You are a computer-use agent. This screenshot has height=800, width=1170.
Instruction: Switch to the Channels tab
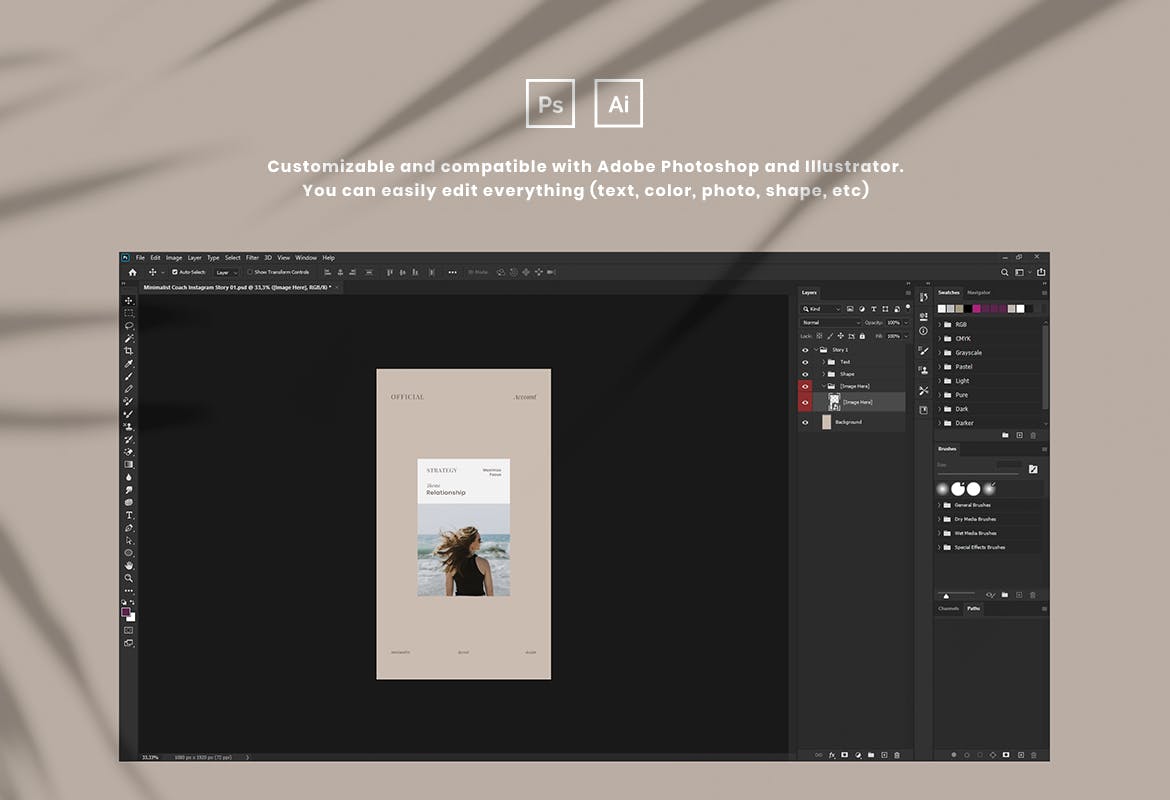[x=948, y=608]
